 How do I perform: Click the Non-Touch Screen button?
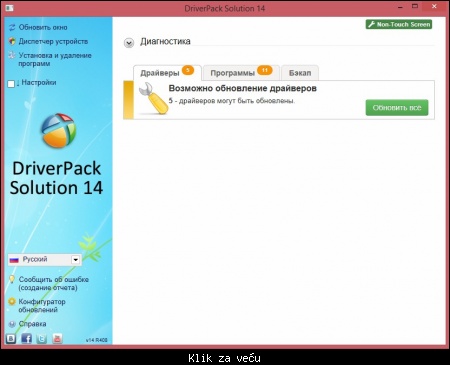coord(399,24)
